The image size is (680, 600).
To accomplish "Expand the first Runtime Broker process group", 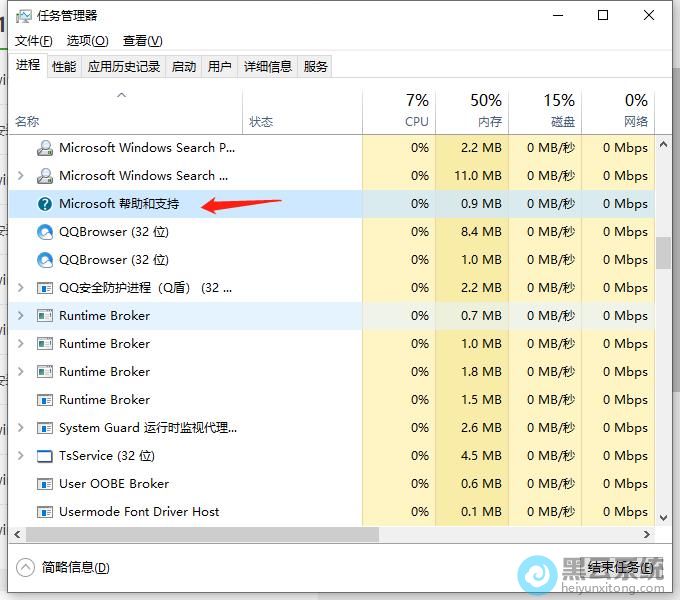I will [21, 316].
